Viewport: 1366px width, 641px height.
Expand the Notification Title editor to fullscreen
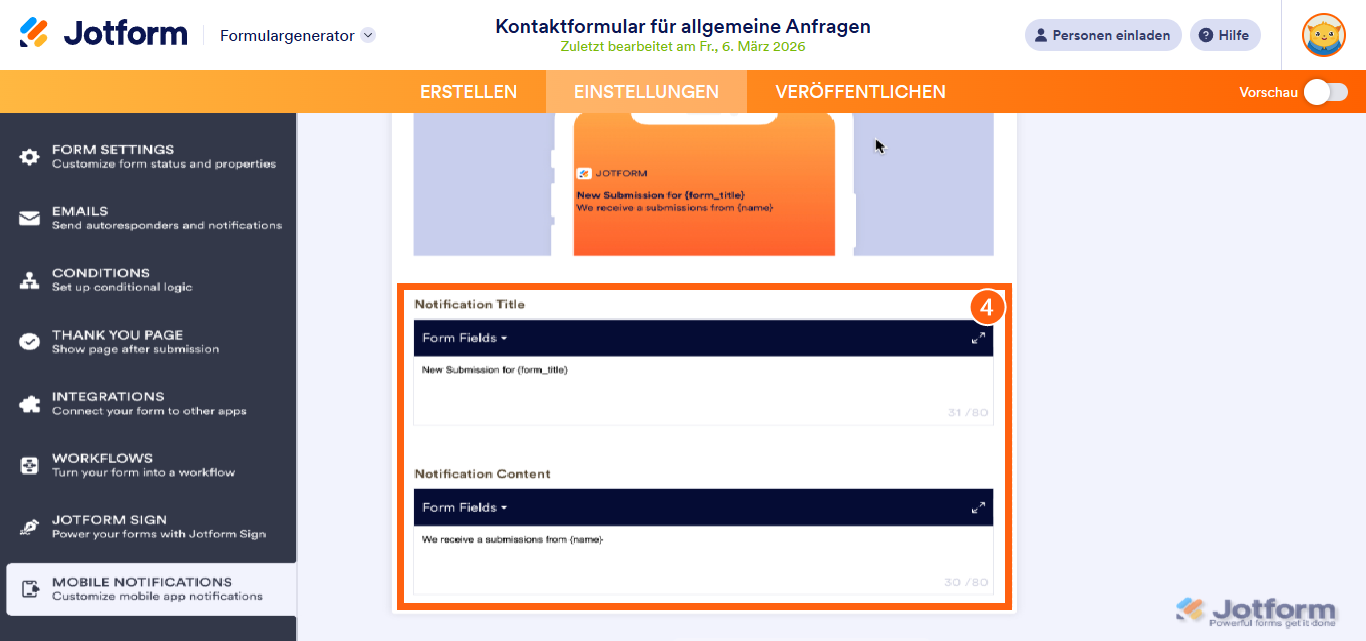[x=978, y=338]
